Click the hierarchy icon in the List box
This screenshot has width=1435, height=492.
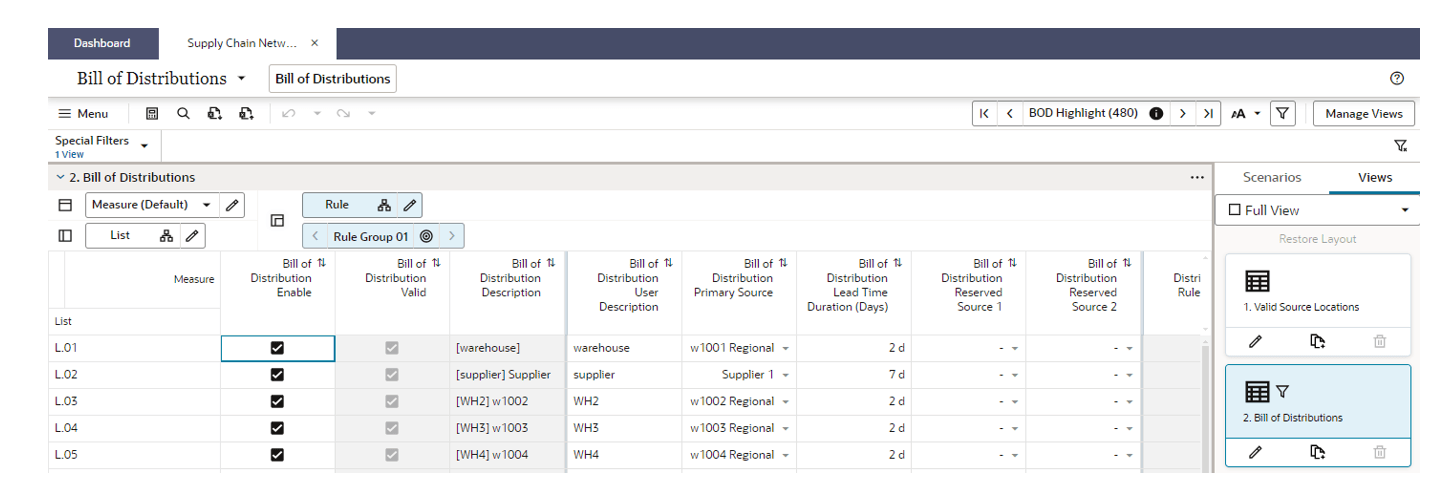coord(167,236)
